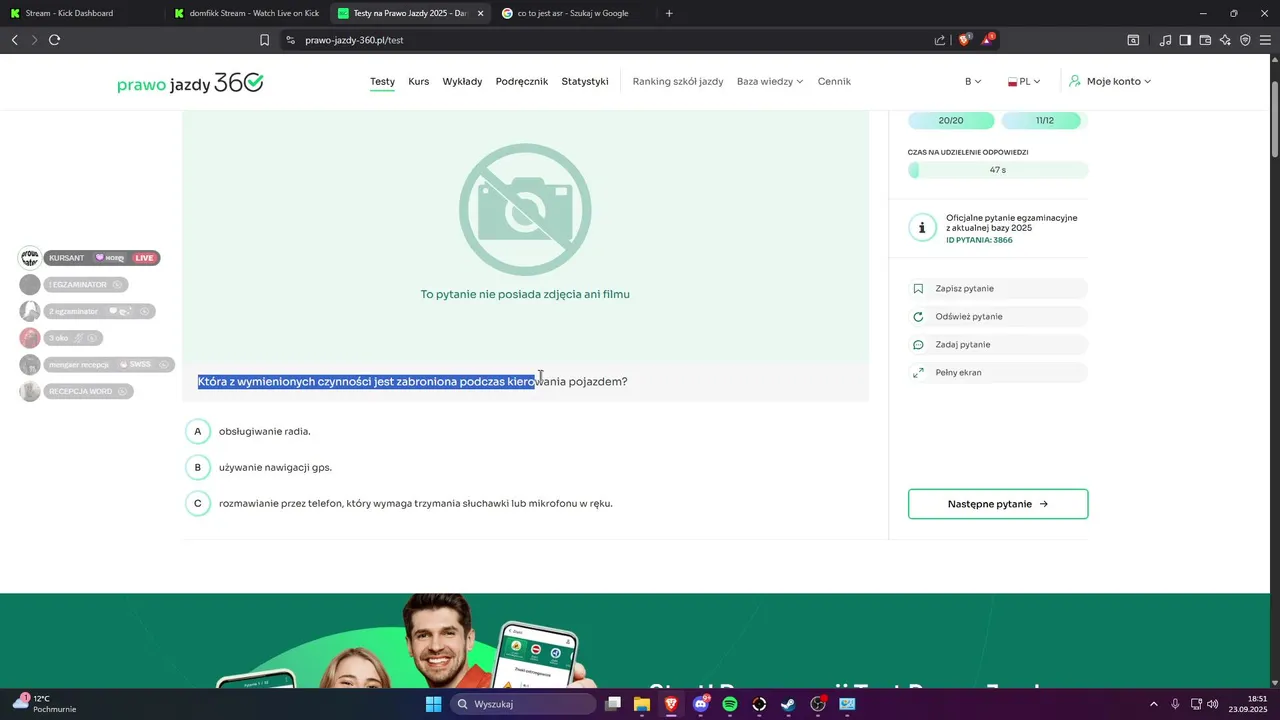The width and height of the screenshot is (1280, 720).
Task: Open the Testy menu item
Action: [382, 82]
